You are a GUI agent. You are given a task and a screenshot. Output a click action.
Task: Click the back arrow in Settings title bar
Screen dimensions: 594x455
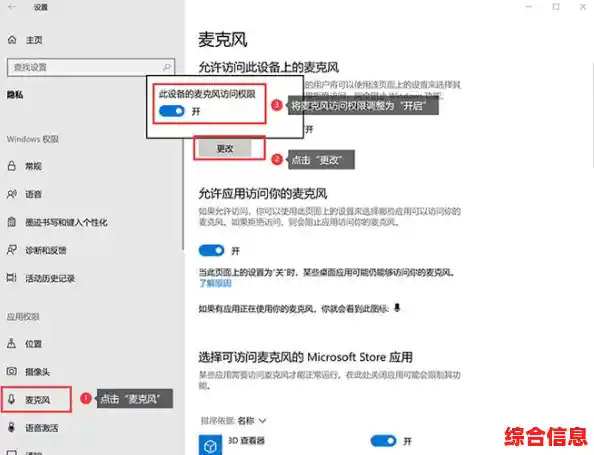(x=12, y=7)
